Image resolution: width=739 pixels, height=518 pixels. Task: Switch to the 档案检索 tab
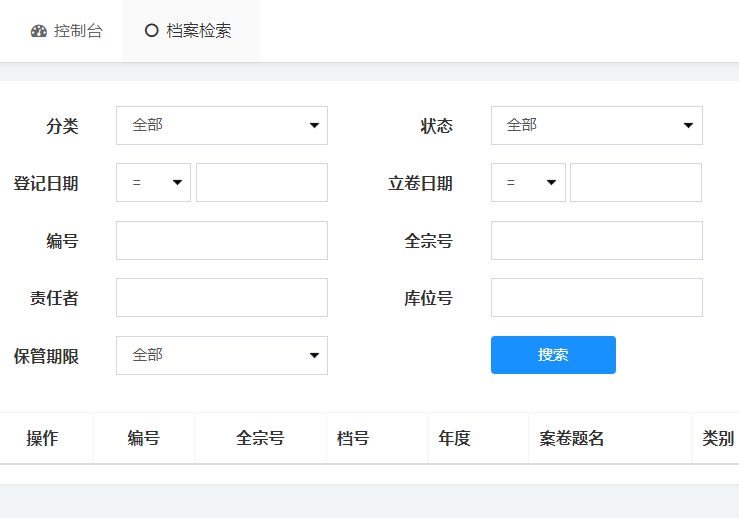191,31
